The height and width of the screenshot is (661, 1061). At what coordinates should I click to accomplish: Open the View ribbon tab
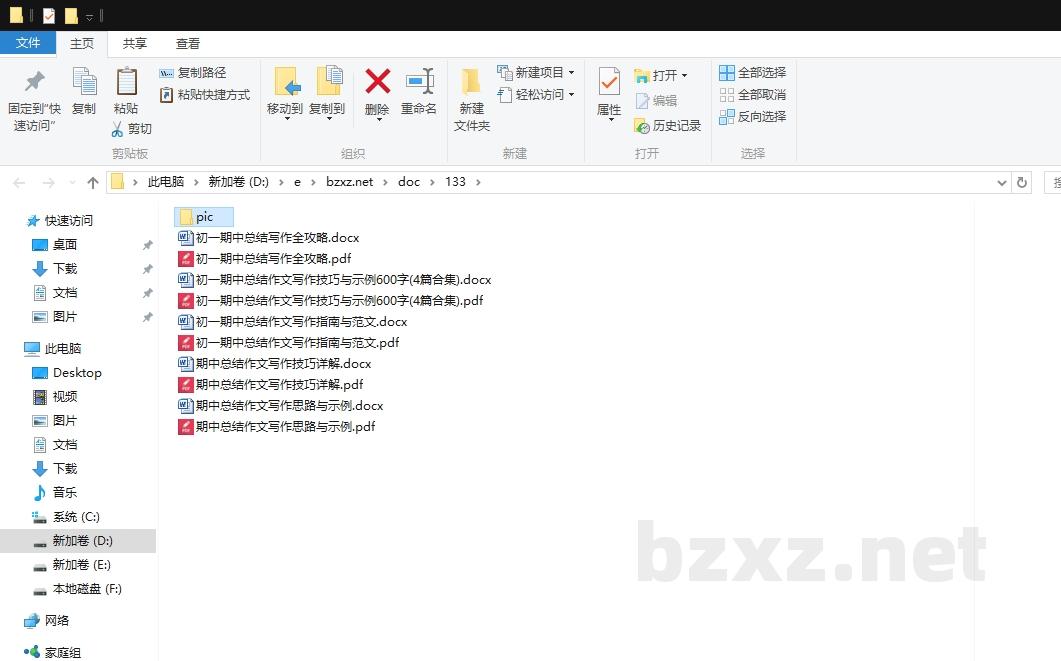tap(188, 44)
